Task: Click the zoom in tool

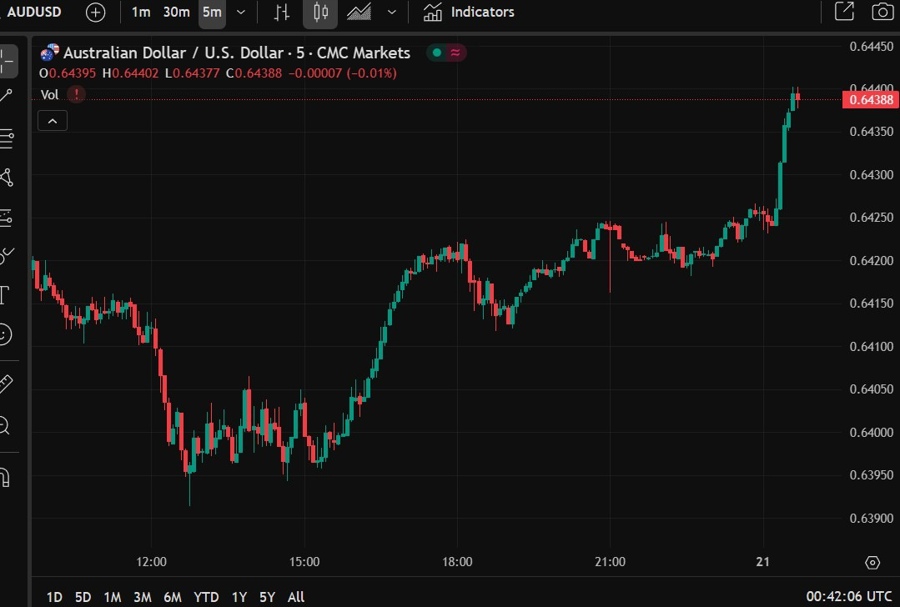Action: tap(5, 426)
